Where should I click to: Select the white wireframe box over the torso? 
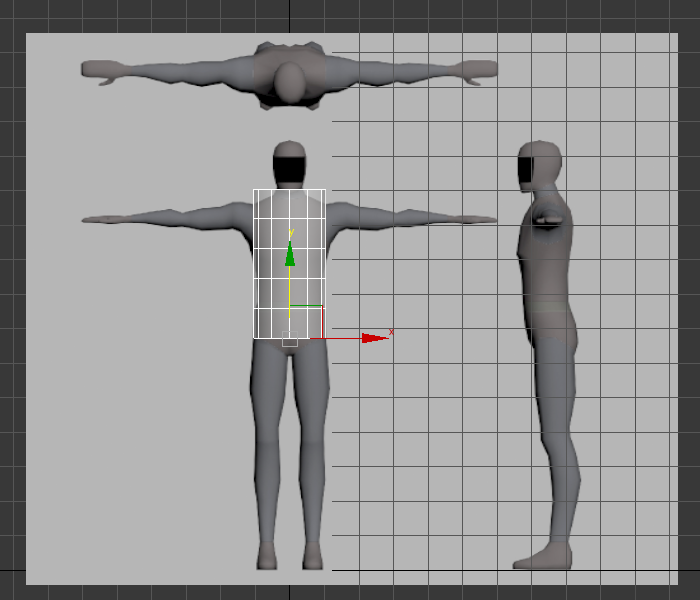(289, 264)
